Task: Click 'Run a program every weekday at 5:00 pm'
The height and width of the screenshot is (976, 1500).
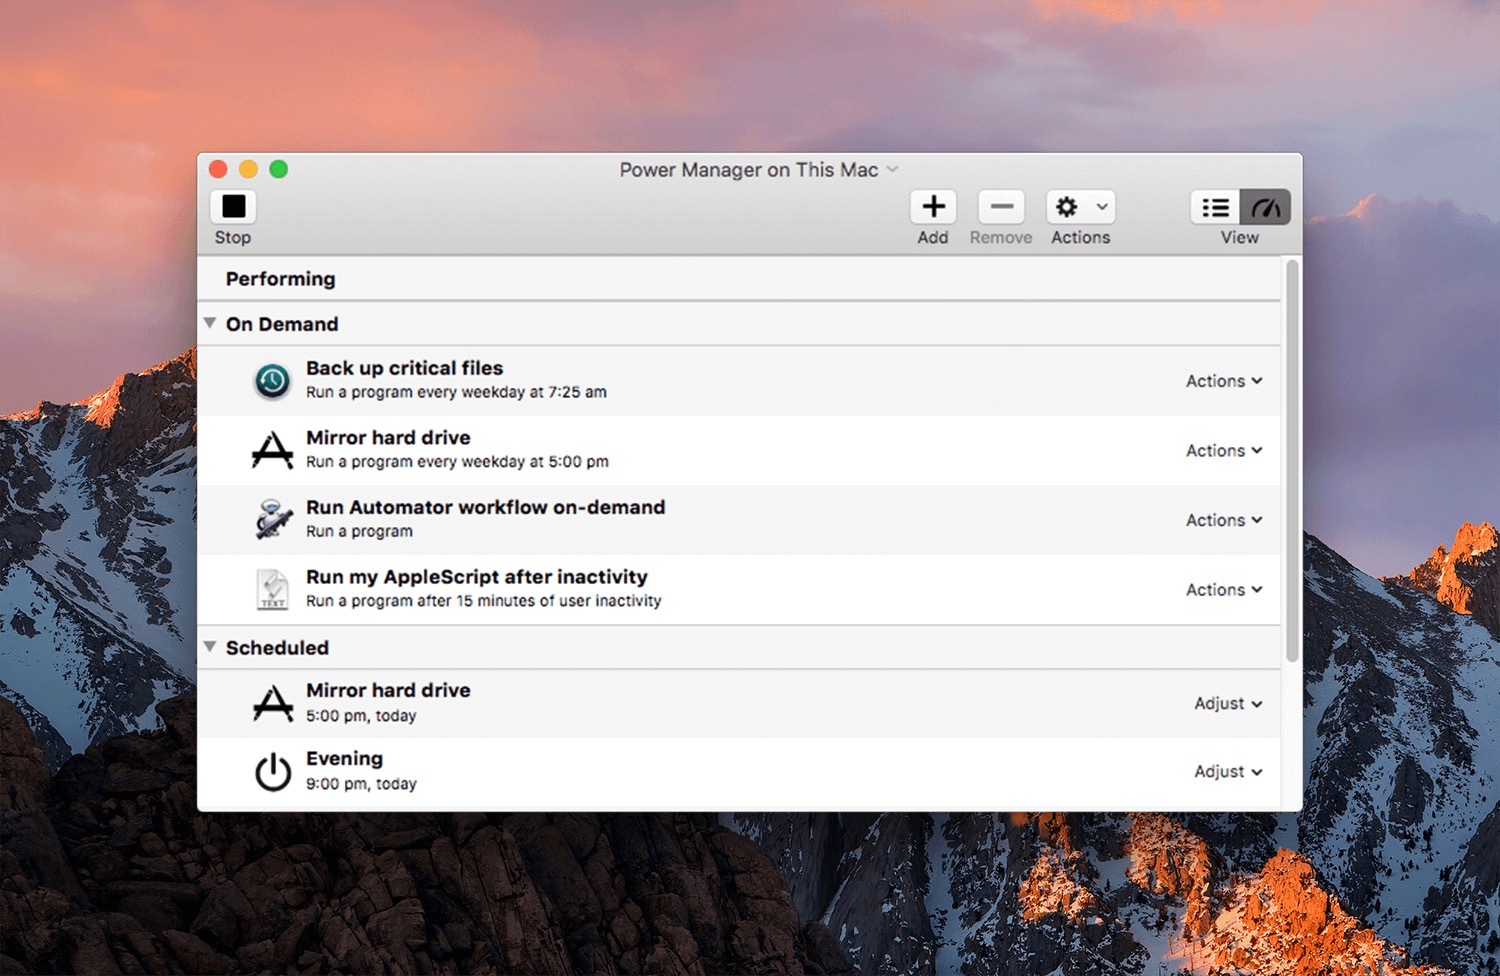Action: pos(457,462)
